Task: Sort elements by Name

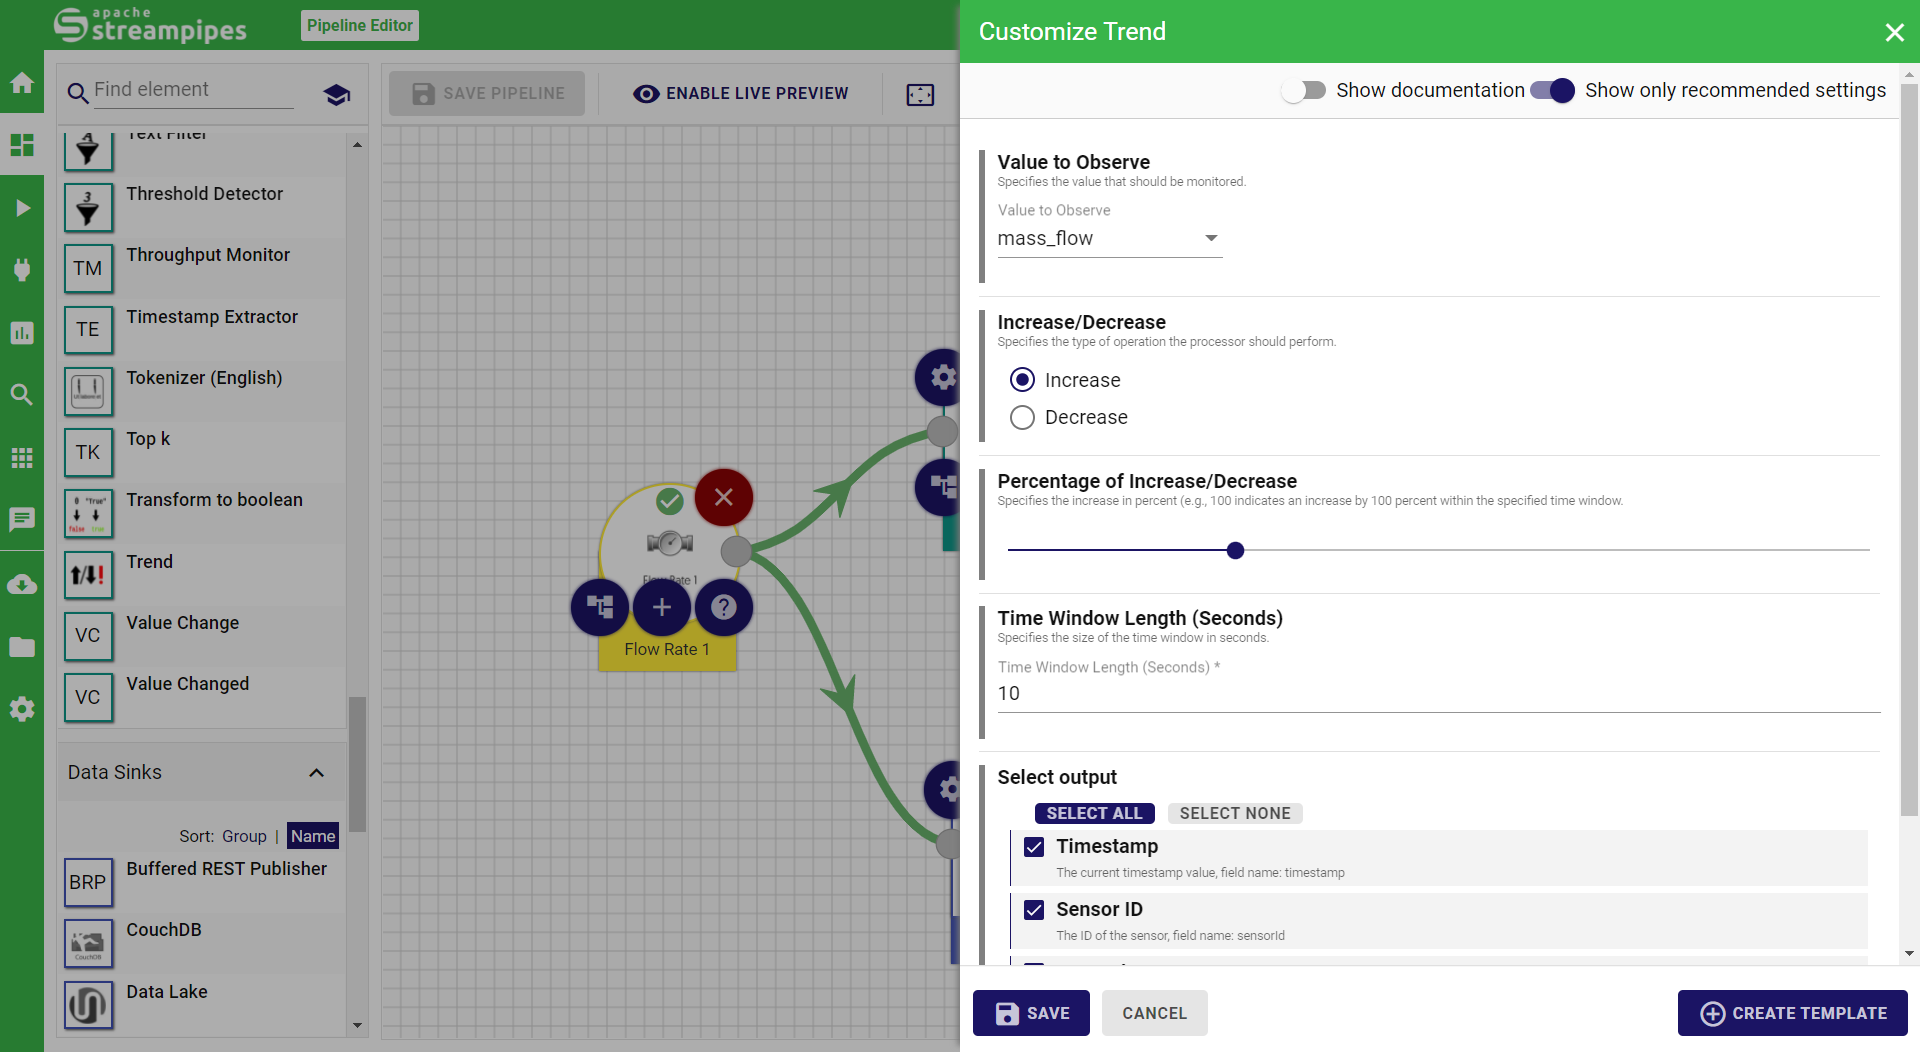Action: click(x=313, y=836)
